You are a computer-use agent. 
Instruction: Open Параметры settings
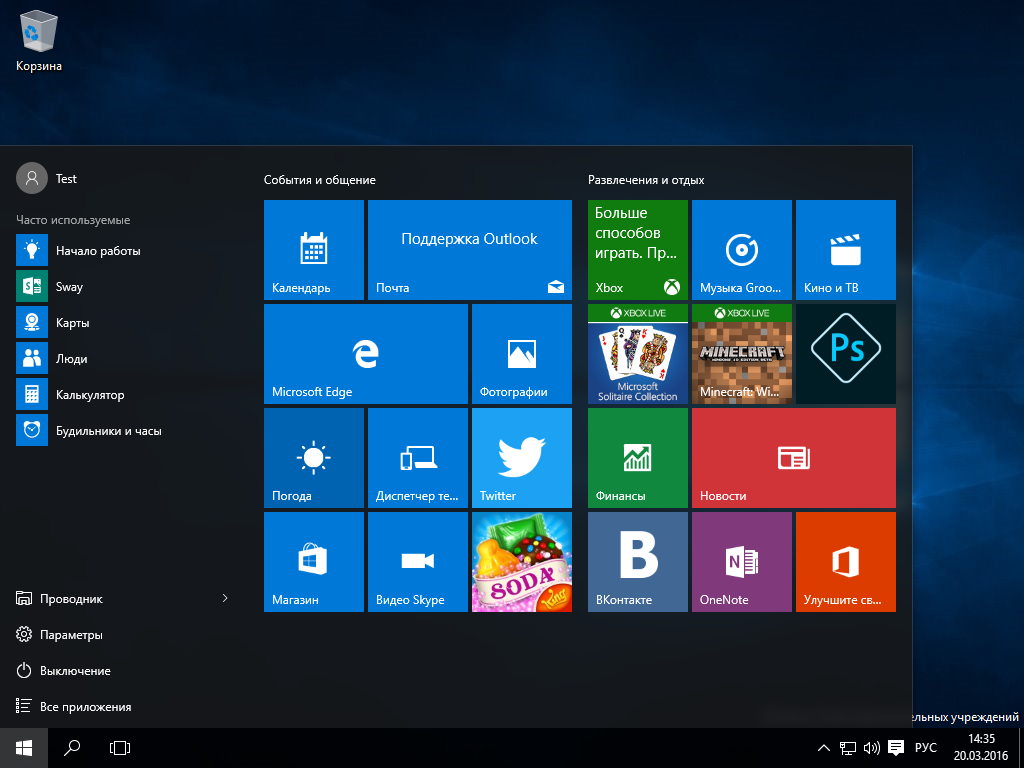[x=71, y=635]
